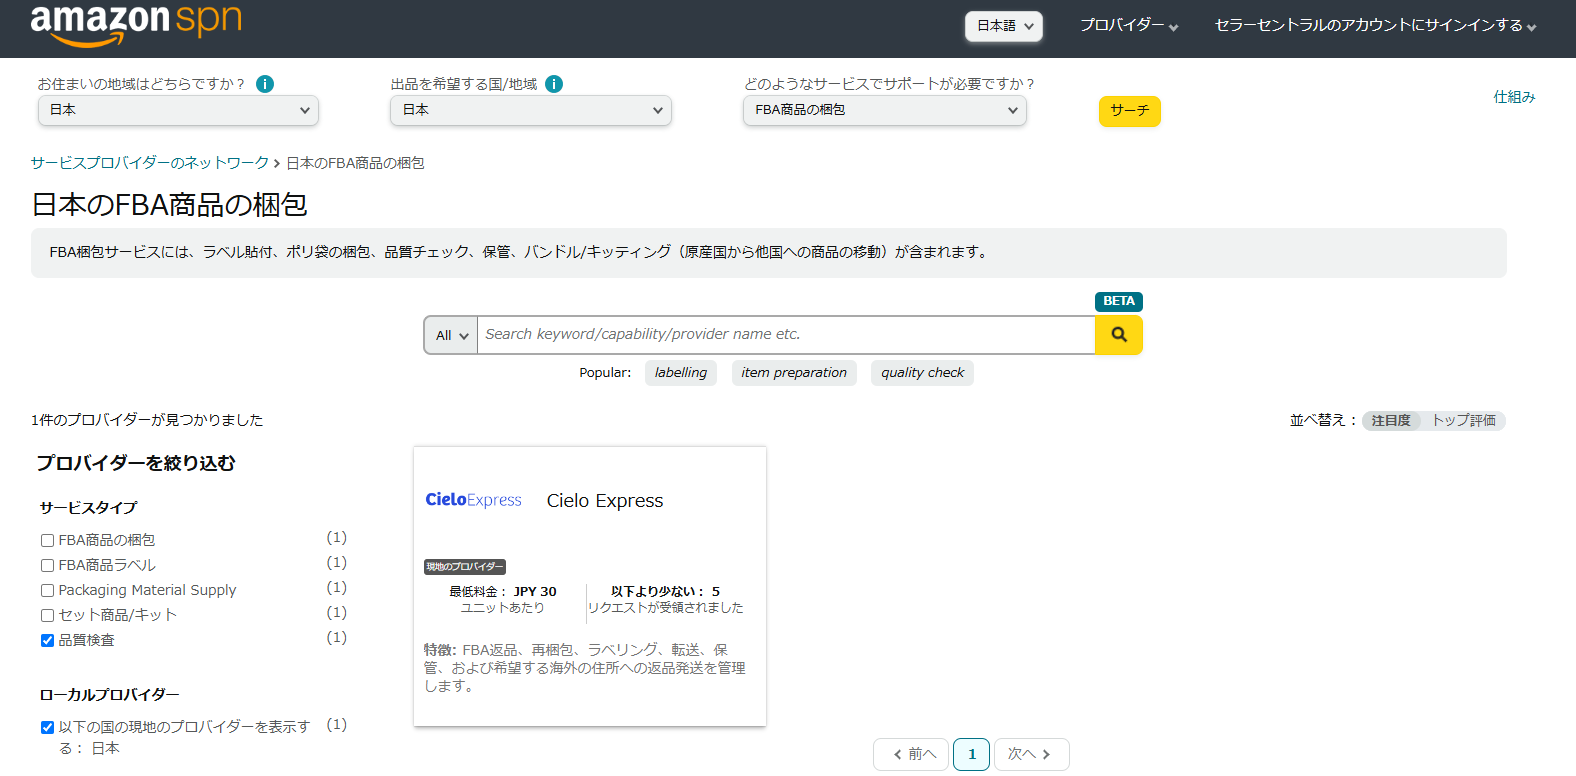The height and width of the screenshot is (776, 1576).
Task: Click the 現地のプロバイダー badge
Action: (465, 567)
